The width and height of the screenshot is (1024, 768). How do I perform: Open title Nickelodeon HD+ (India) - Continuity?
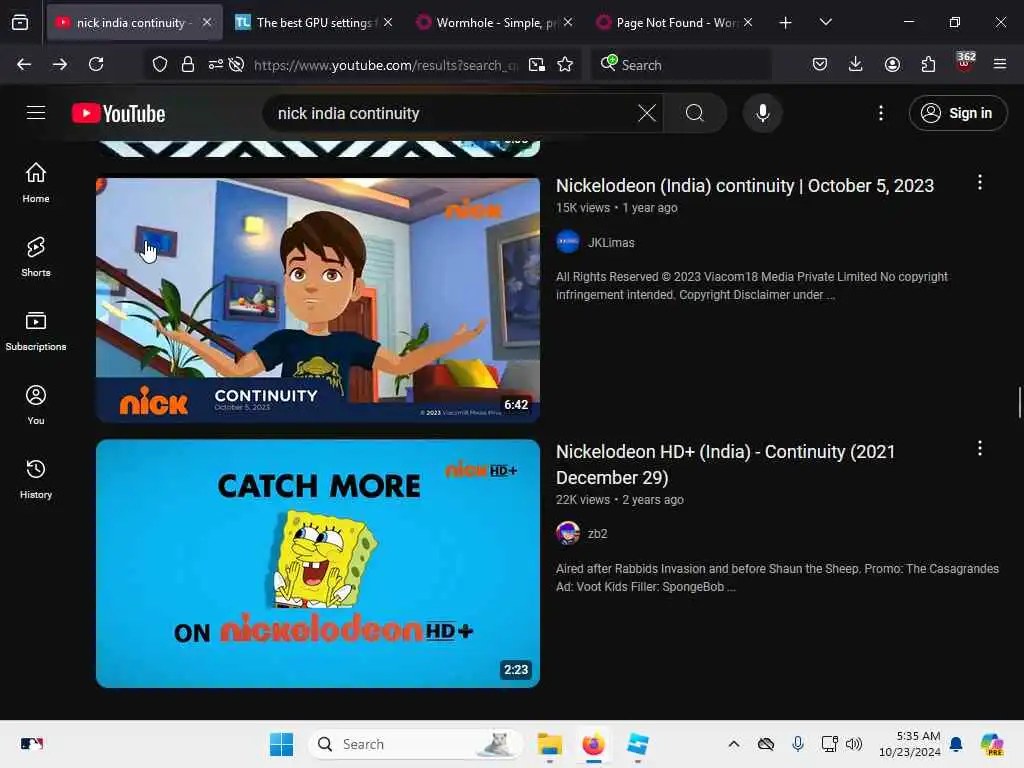(725, 464)
